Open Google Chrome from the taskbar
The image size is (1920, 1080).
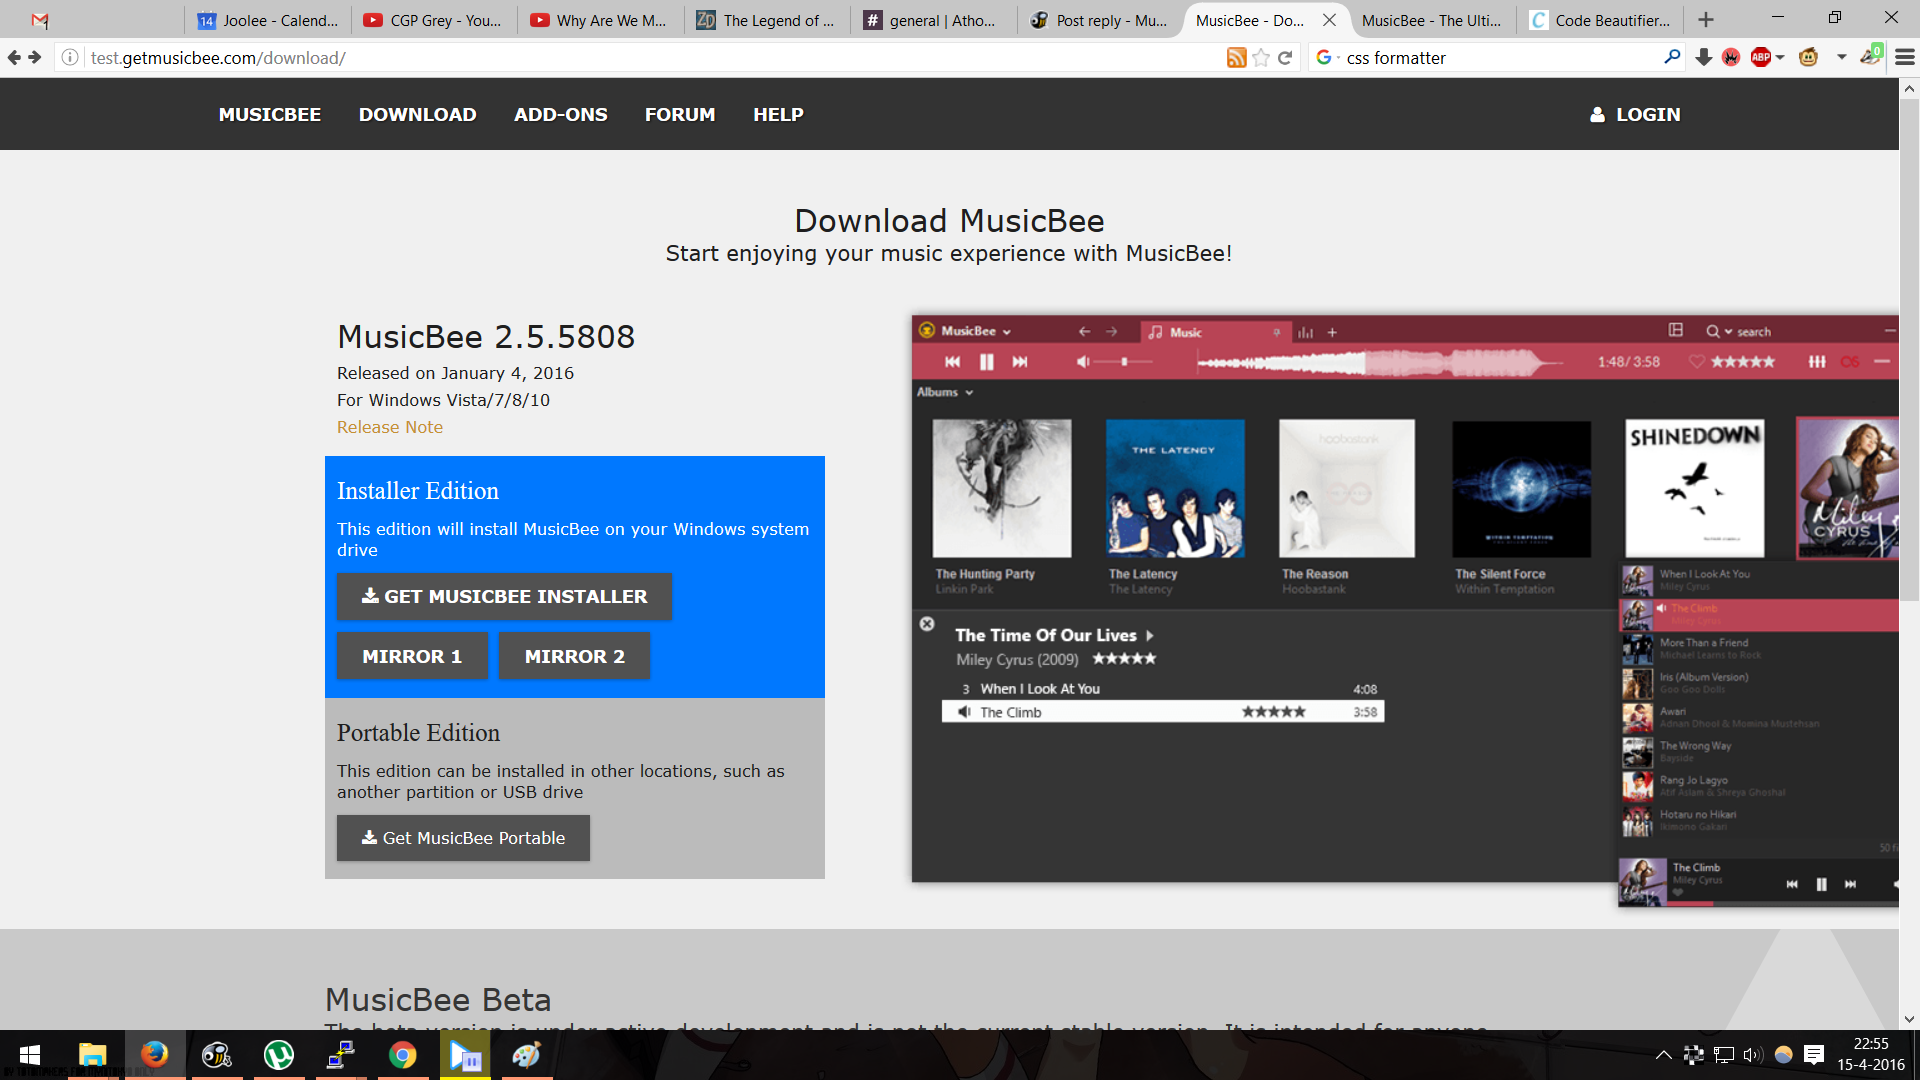click(403, 1055)
